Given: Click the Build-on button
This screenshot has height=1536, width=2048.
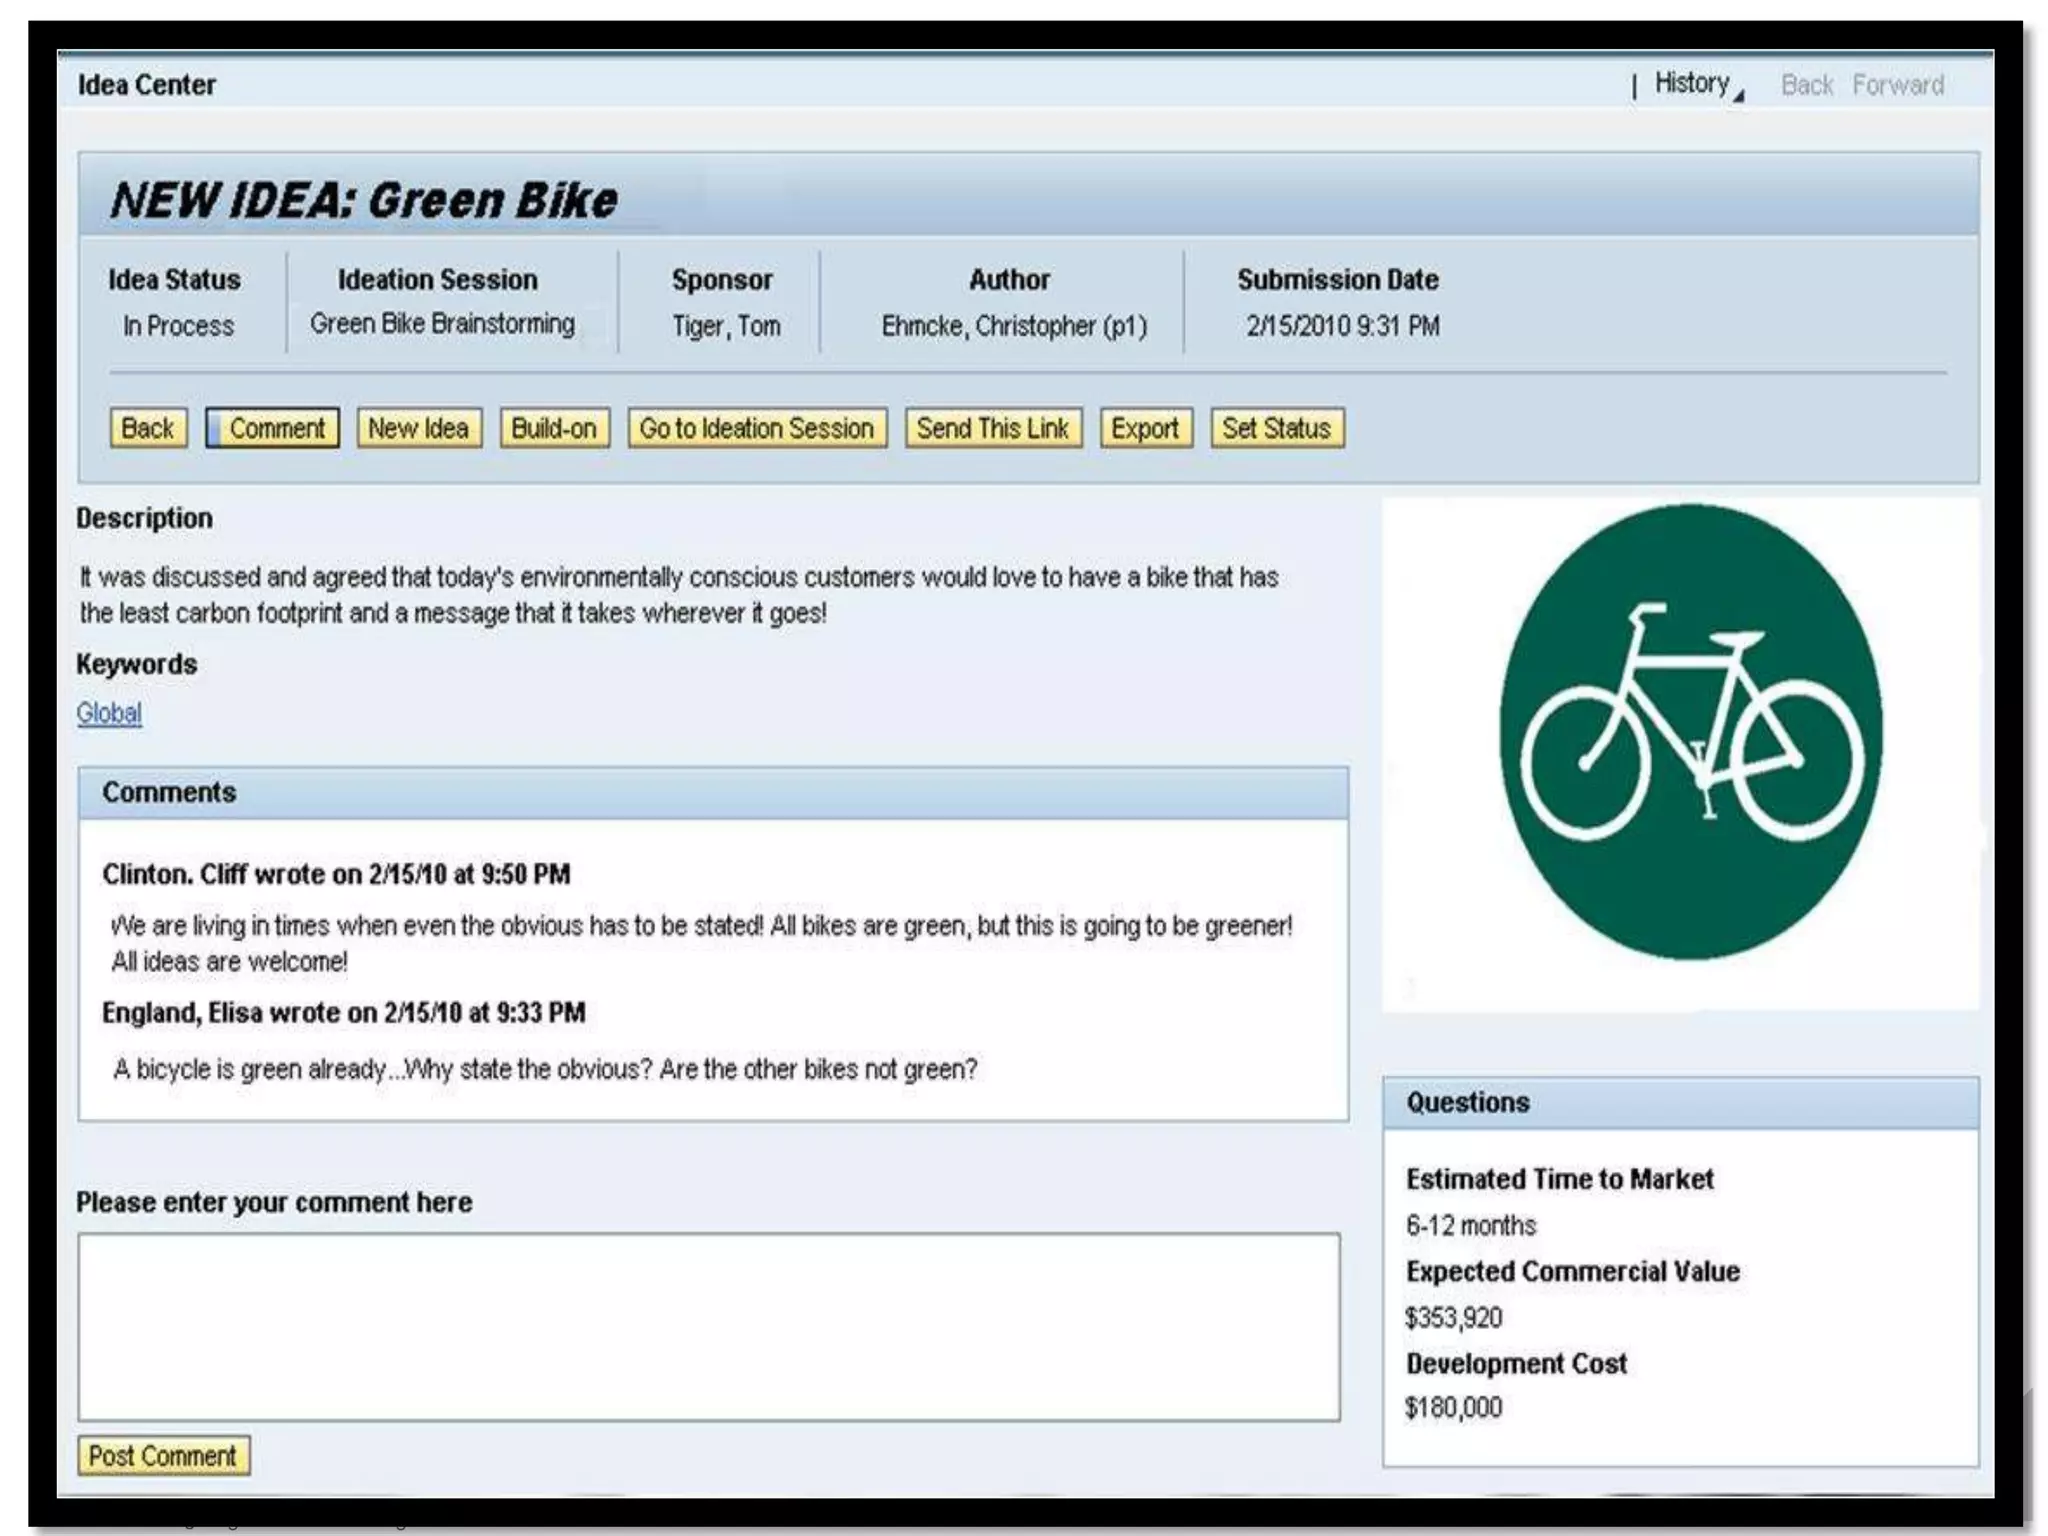Looking at the screenshot, I should 554,428.
